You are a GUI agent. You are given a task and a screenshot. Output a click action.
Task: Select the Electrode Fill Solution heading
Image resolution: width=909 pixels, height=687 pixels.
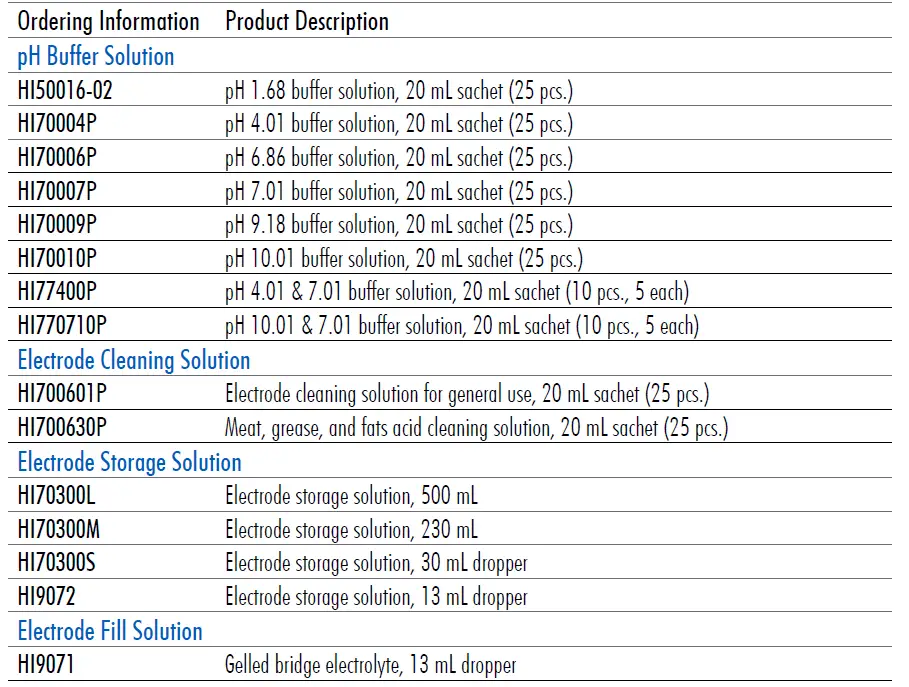[x=110, y=631]
